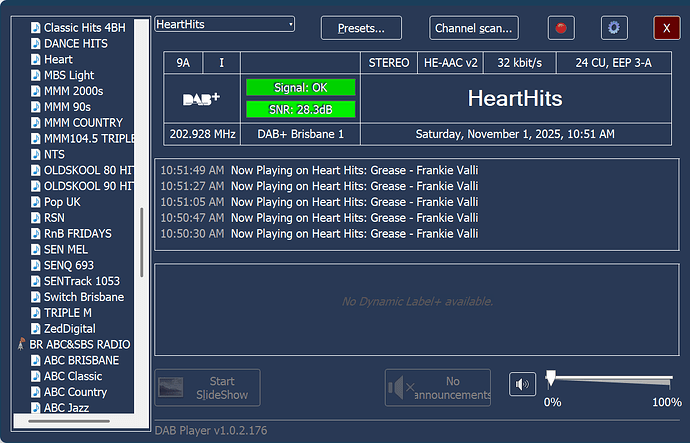Click the date and time cell

tap(515, 134)
